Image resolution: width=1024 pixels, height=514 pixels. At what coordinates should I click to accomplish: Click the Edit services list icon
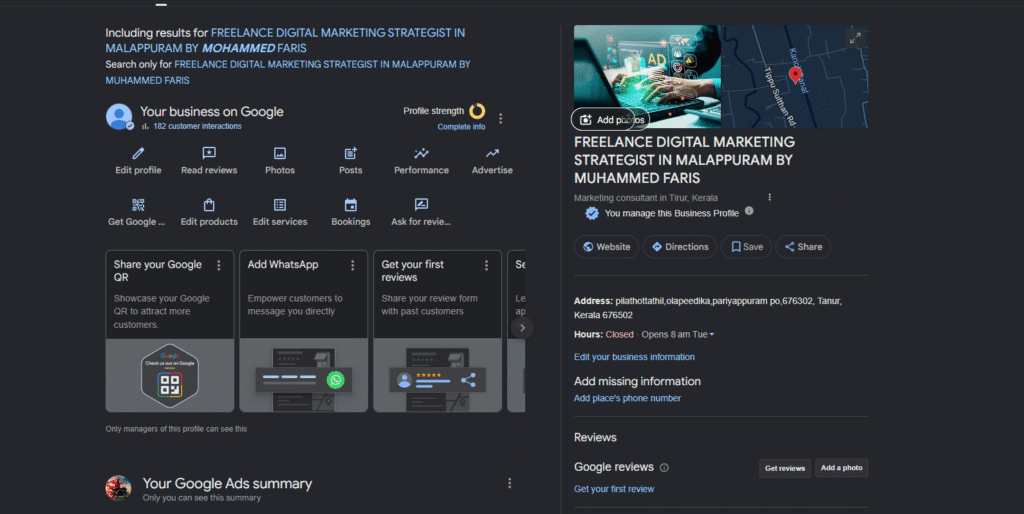point(280,205)
